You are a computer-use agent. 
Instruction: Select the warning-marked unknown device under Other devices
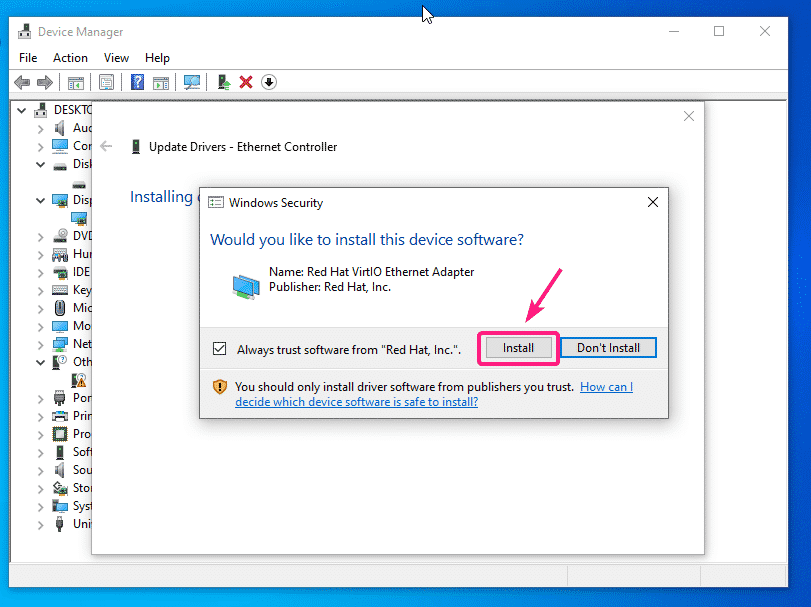(x=79, y=381)
